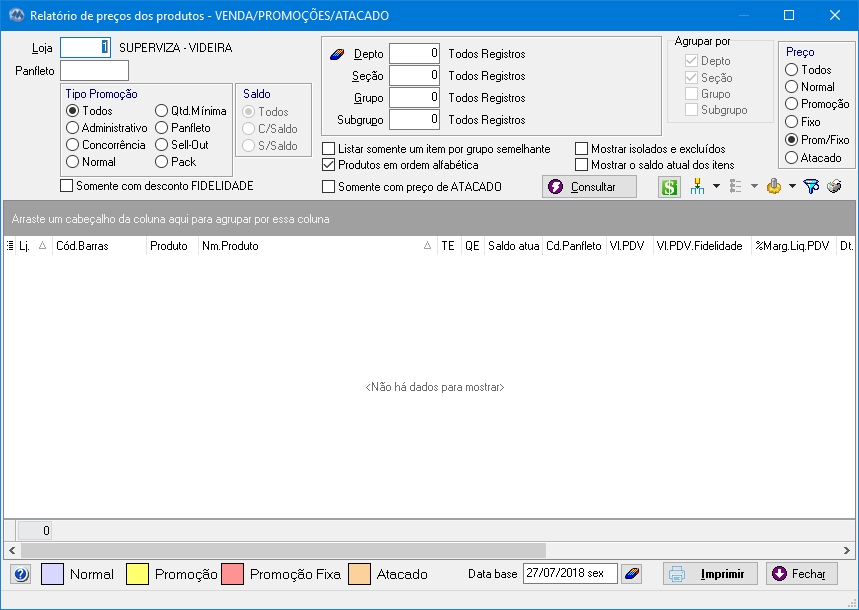Screen dimensions: 859x610
Task: Click the printer configuration icon in toolbar
Action: click(834, 187)
